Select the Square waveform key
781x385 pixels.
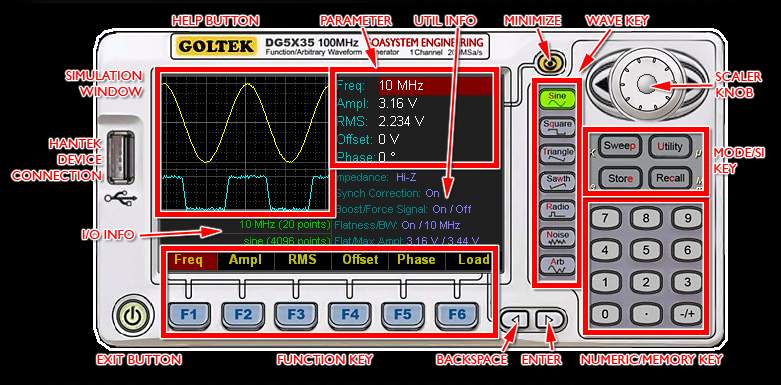pos(557,127)
